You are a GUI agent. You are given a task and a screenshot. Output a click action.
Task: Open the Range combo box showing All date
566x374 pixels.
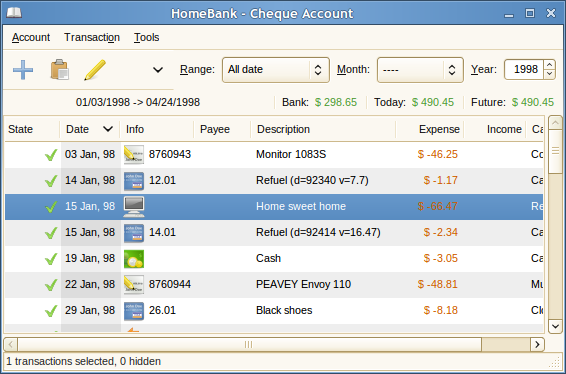(276, 70)
